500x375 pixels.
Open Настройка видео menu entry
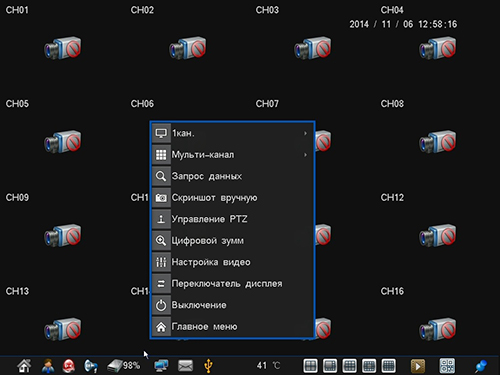(232, 262)
